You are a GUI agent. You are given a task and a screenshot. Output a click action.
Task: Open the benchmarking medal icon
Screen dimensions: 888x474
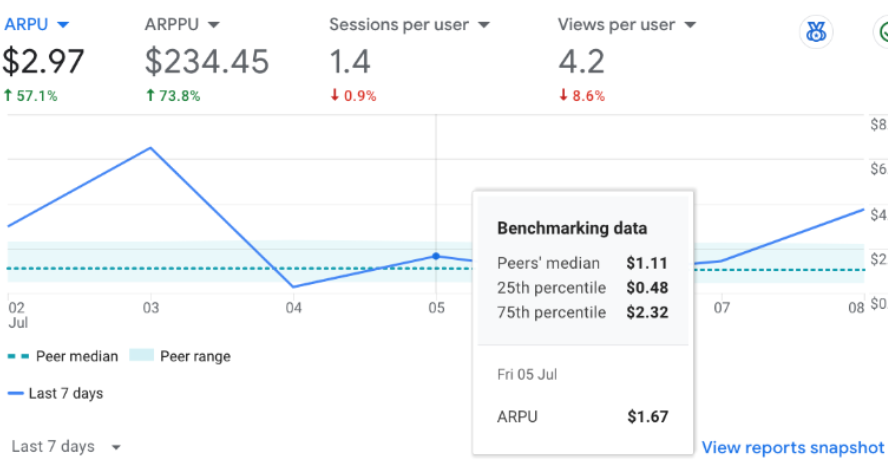pos(816,32)
